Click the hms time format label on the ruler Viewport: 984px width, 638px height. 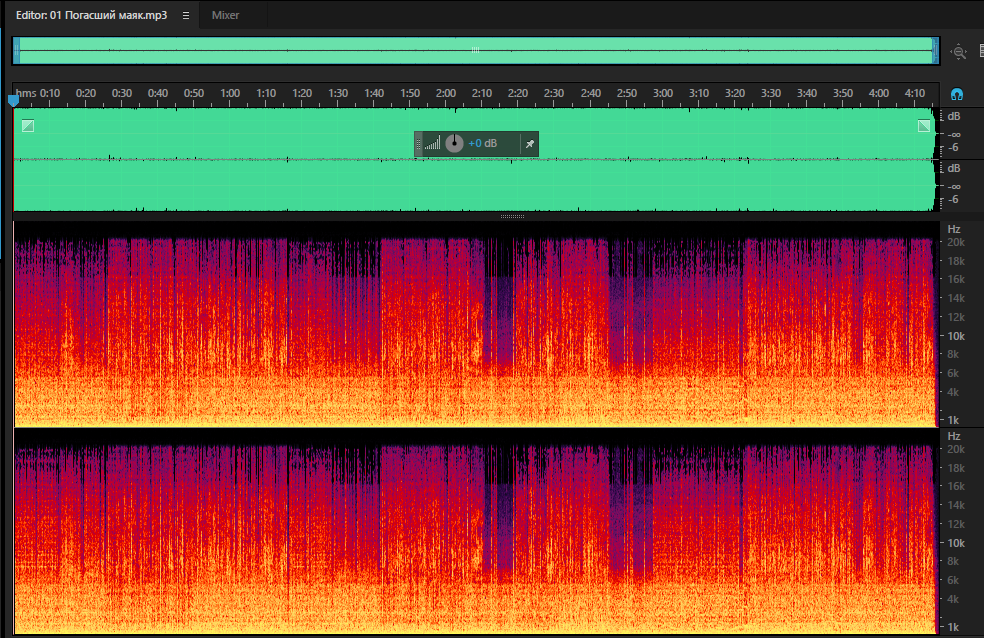(x=26, y=93)
